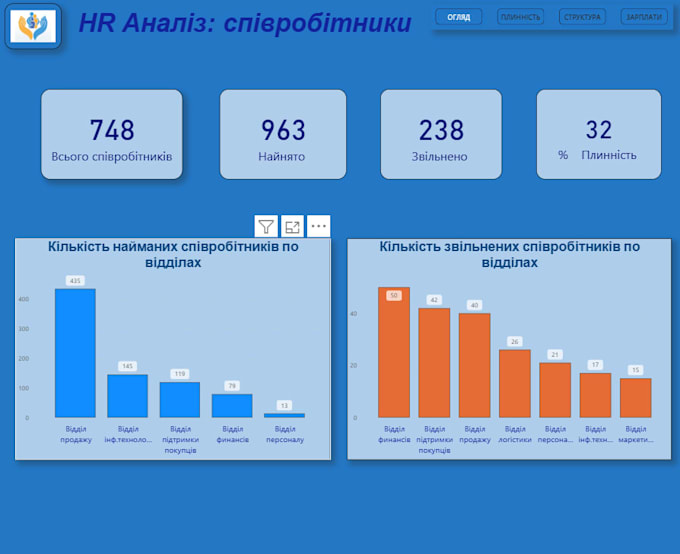
Task: Click the 50 data label
Action: (394, 295)
